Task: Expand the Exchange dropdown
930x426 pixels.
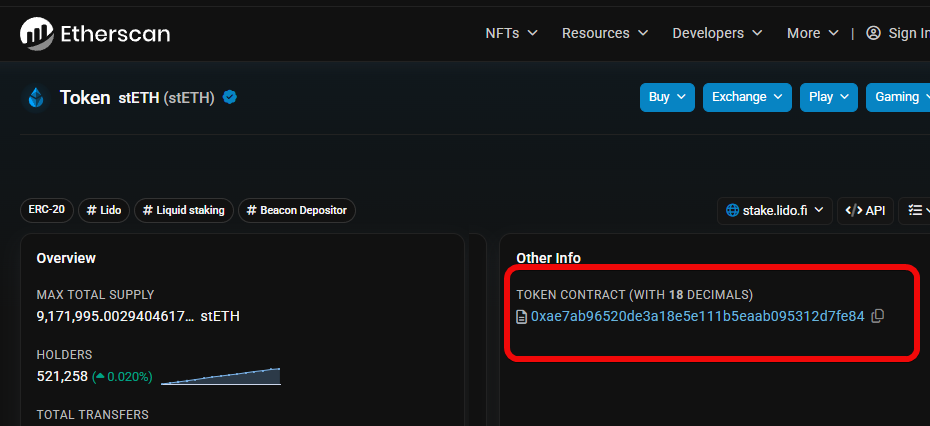Action: [747, 97]
